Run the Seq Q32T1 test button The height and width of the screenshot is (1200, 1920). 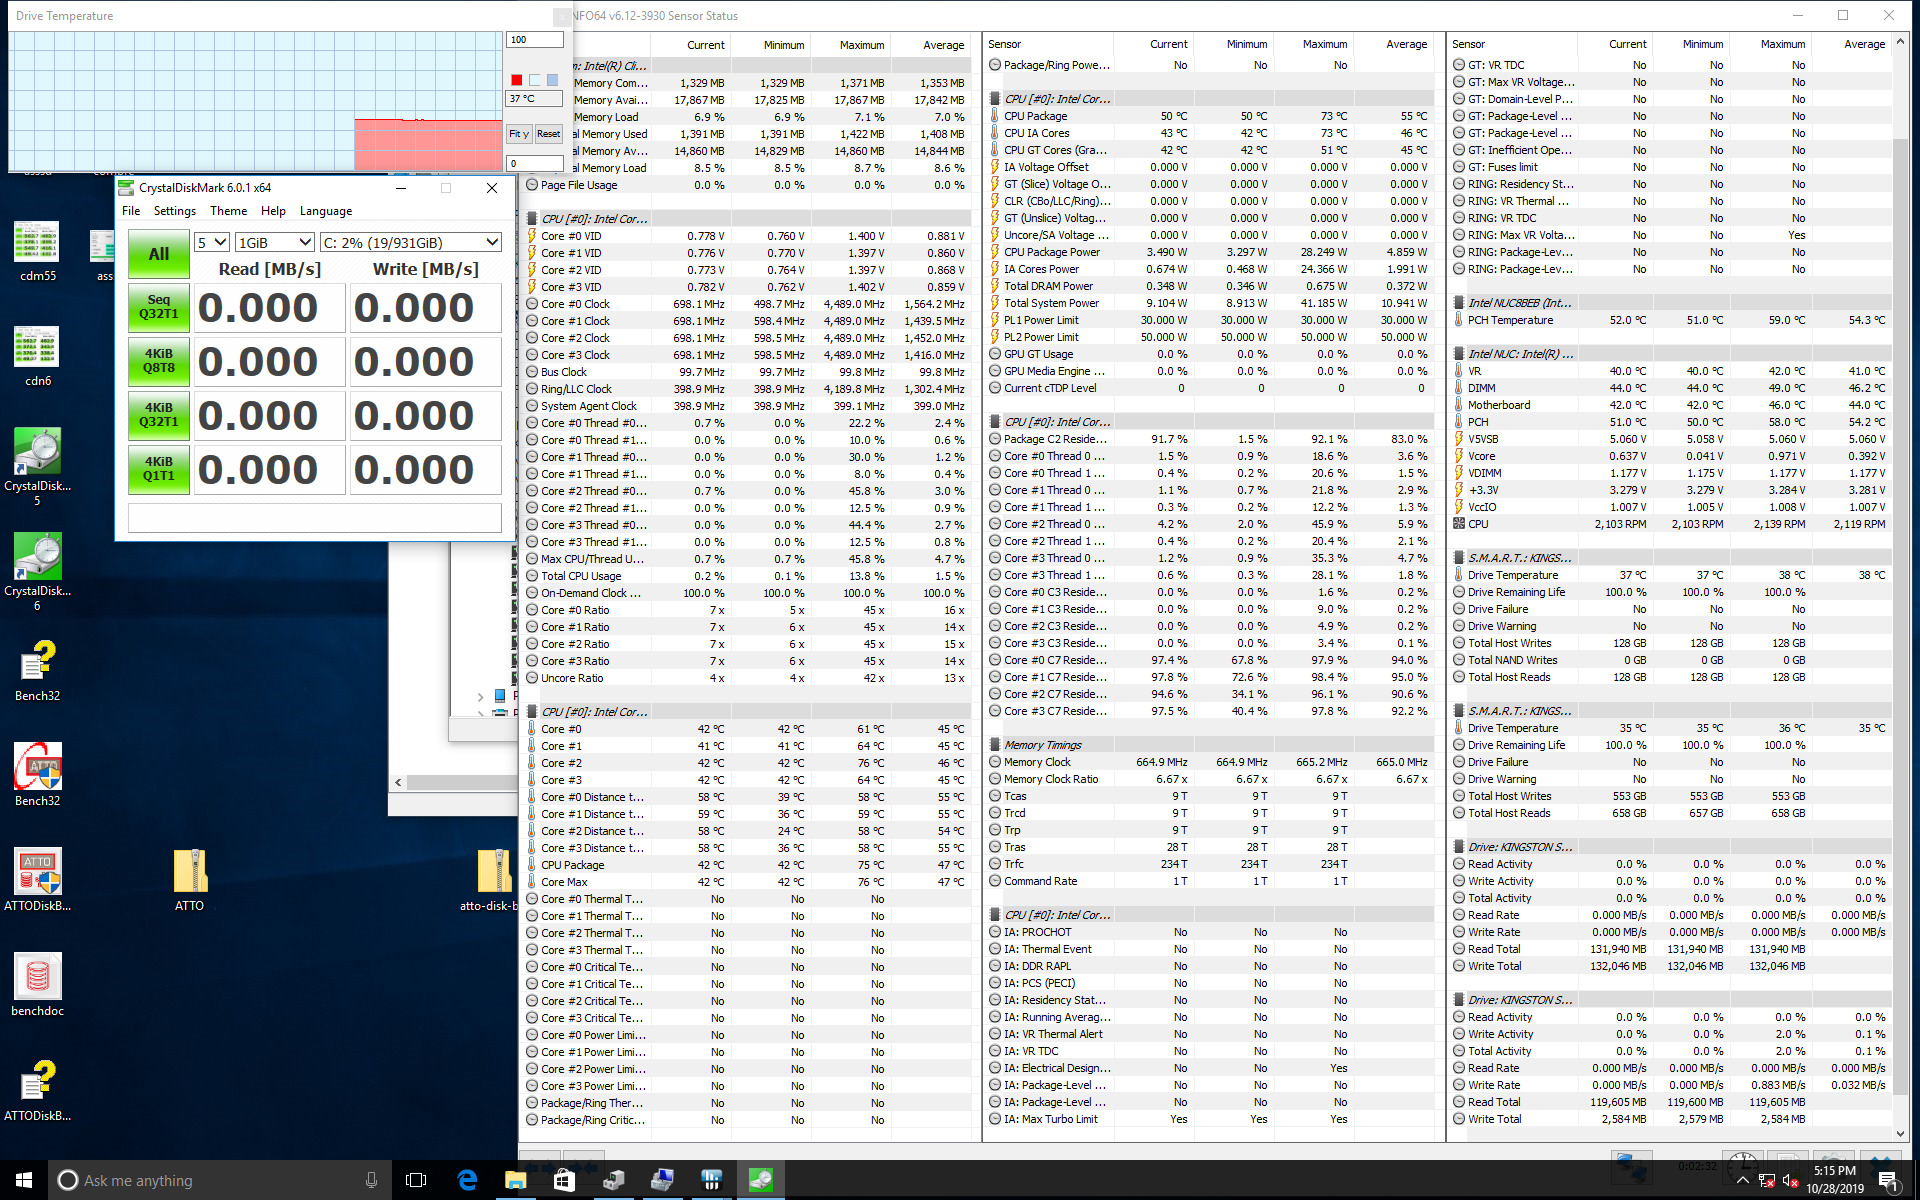coord(159,307)
